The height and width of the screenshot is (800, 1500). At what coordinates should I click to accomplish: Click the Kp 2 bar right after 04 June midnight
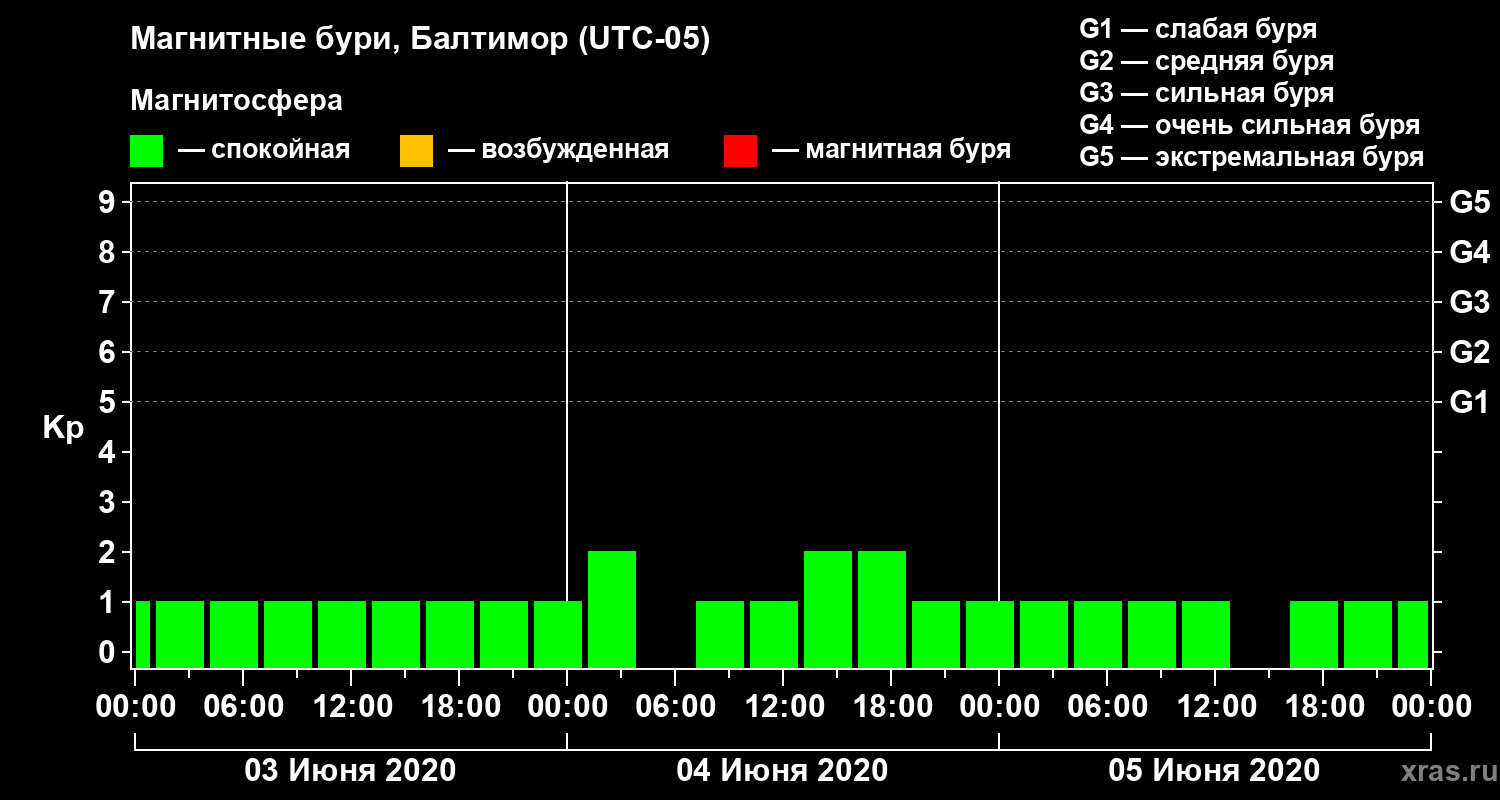[612, 609]
